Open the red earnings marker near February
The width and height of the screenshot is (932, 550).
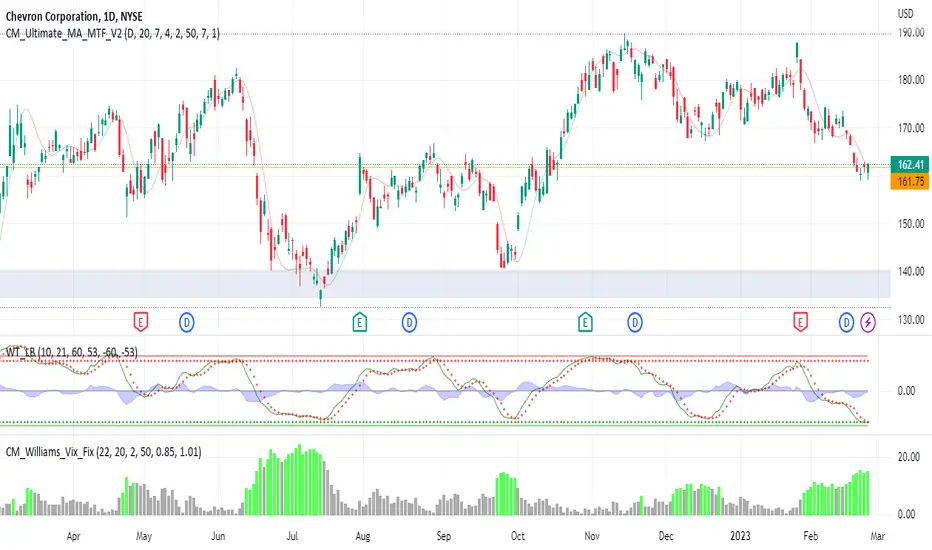point(801,322)
